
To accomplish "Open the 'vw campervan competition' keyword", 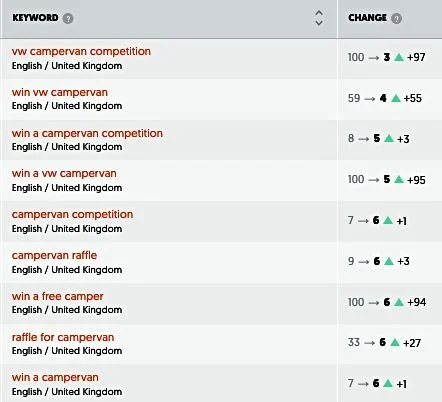I will pyautogui.click(x=81, y=51).
